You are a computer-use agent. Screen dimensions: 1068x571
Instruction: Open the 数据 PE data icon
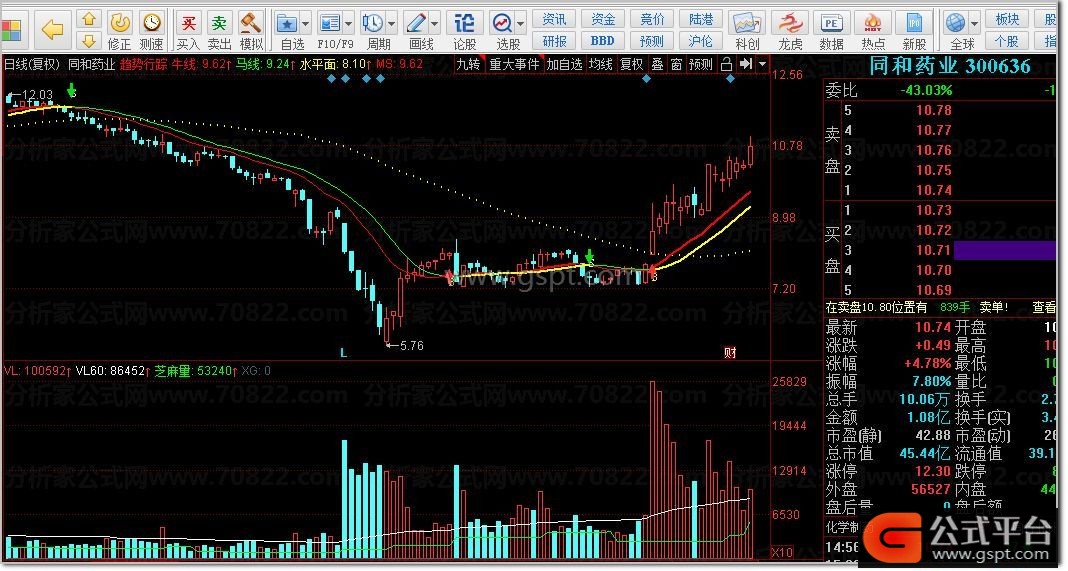pos(831,24)
